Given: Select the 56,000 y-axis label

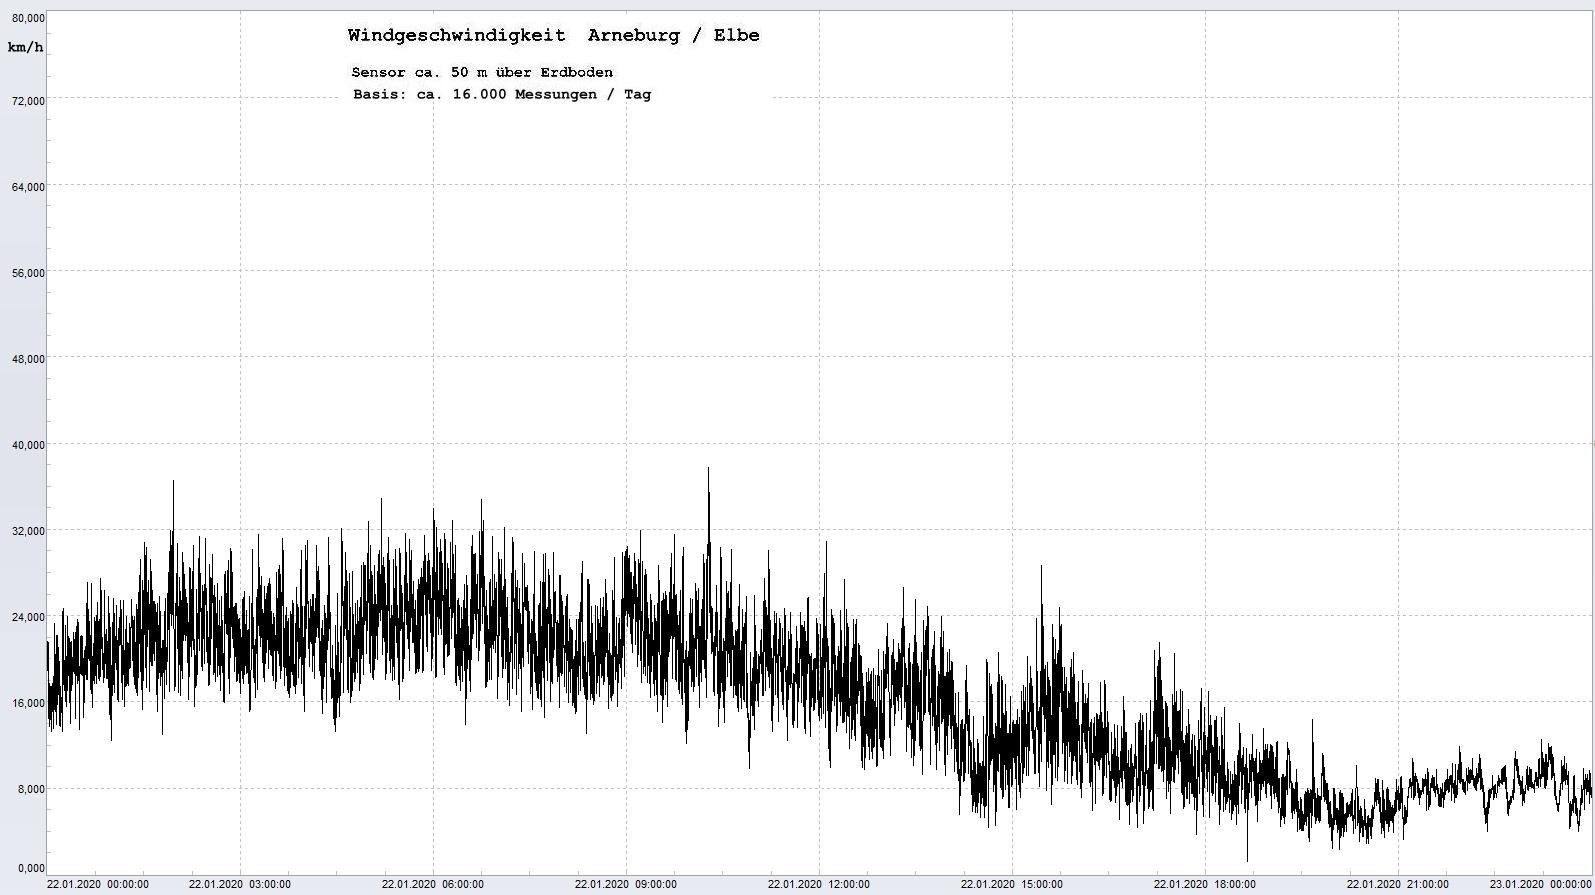Looking at the screenshot, I should 27,273.
